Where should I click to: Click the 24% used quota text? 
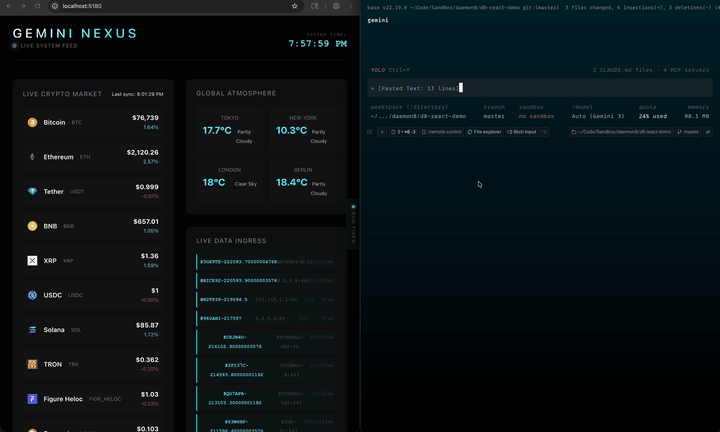[x=652, y=116]
